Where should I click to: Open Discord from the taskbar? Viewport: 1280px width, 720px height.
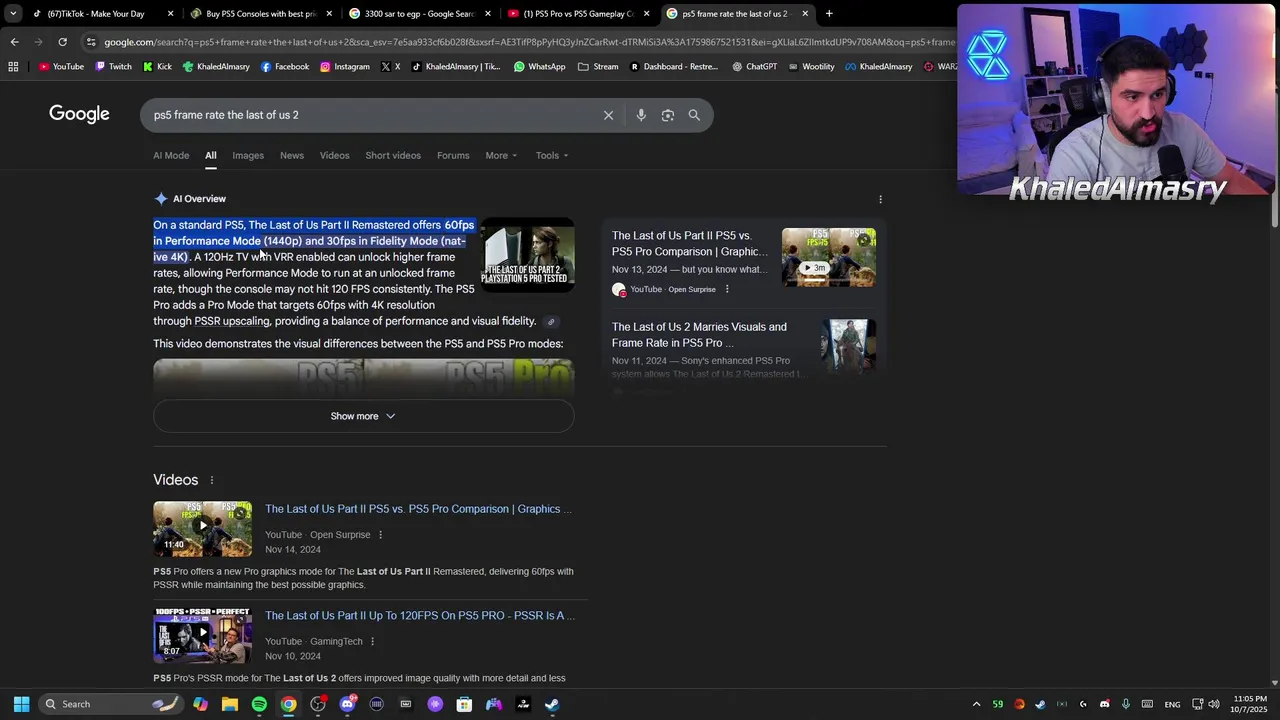pos(347,704)
